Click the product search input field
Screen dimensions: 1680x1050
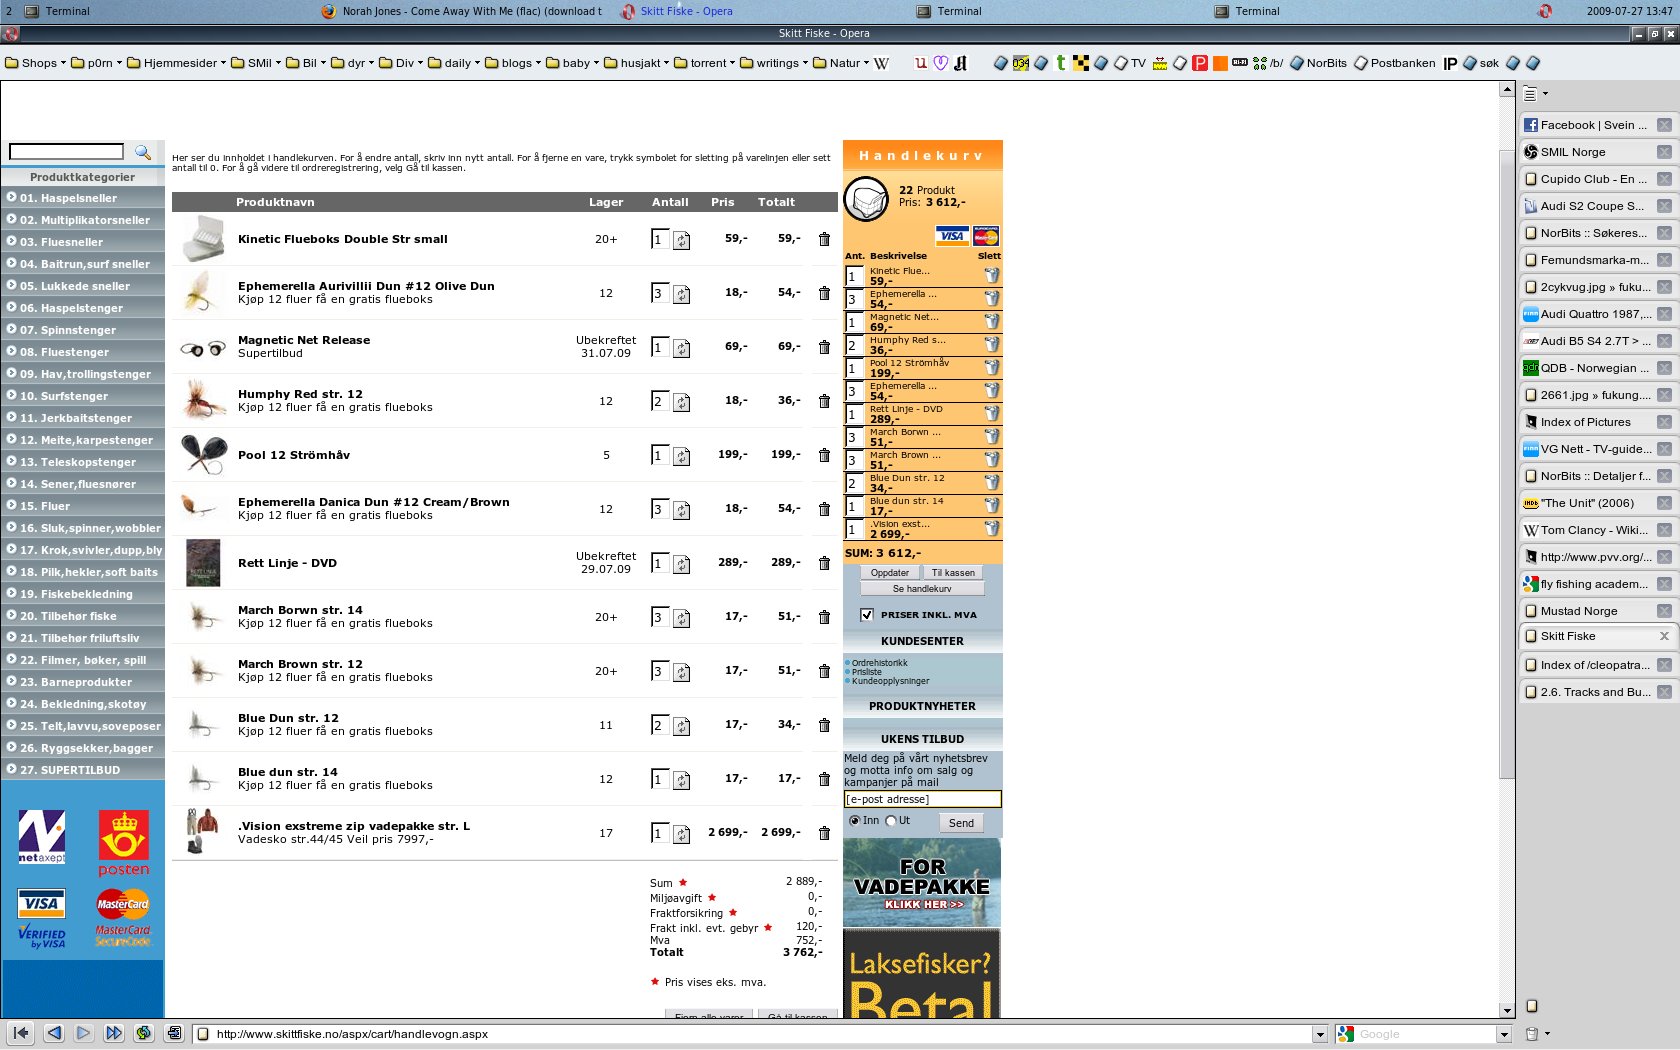point(66,152)
